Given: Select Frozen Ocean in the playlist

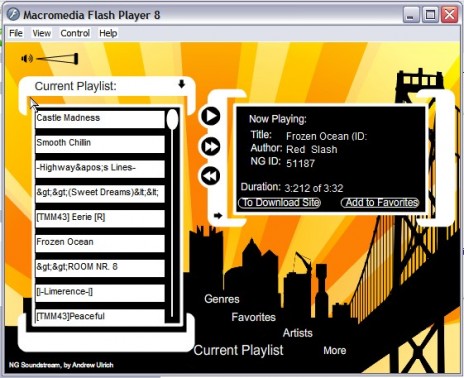Looking at the screenshot, I should tap(100, 243).
